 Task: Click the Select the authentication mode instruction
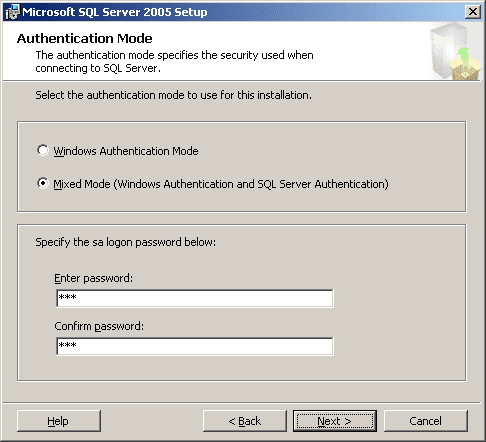coord(173,95)
